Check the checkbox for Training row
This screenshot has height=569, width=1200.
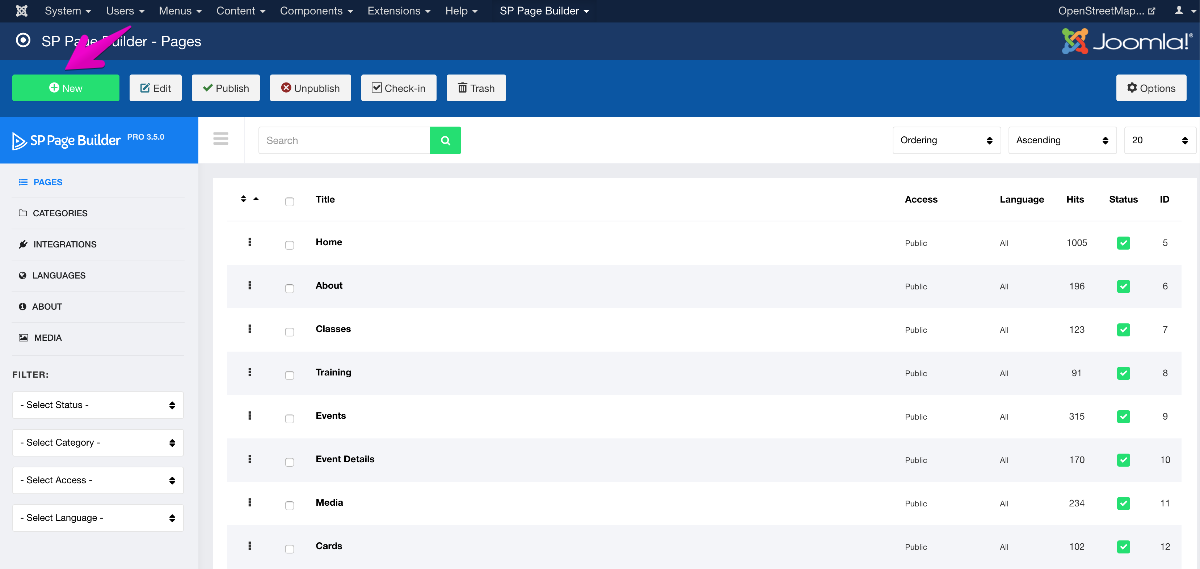pos(289,375)
